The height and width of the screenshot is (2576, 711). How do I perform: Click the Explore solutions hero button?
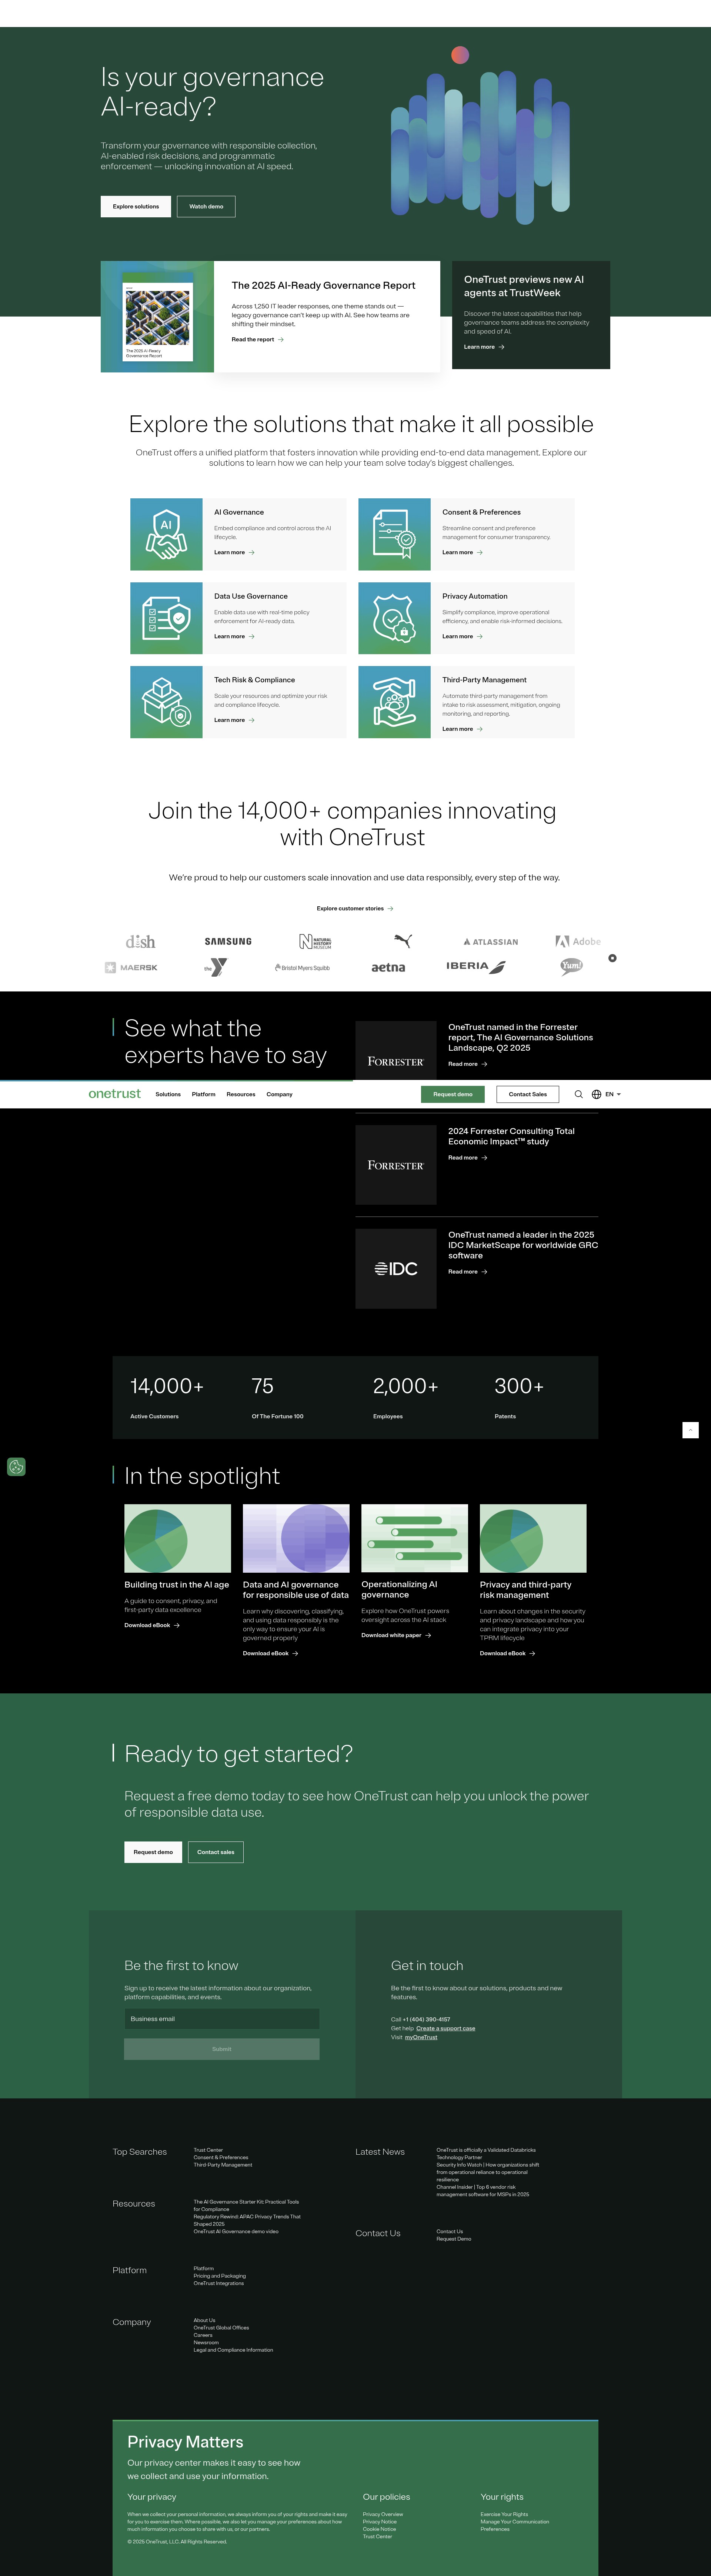136,206
